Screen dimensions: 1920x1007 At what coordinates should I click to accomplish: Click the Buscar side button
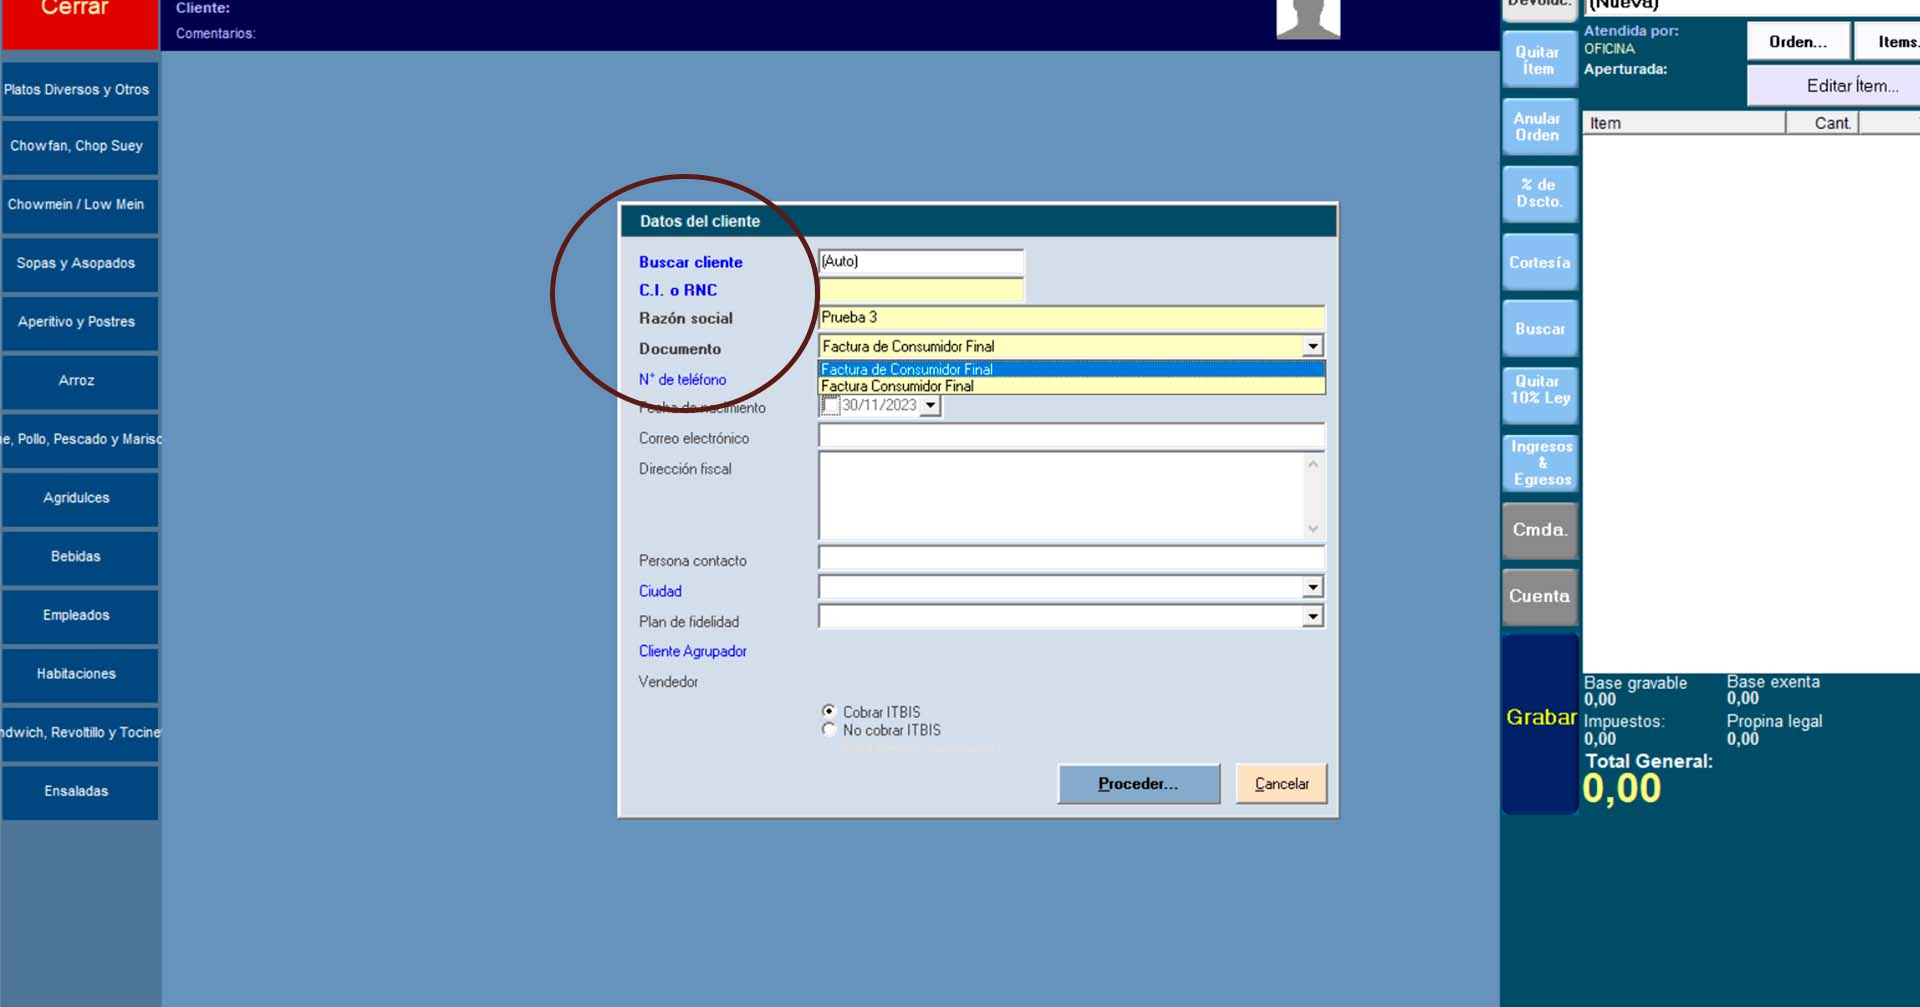pyautogui.click(x=1539, y=328)
